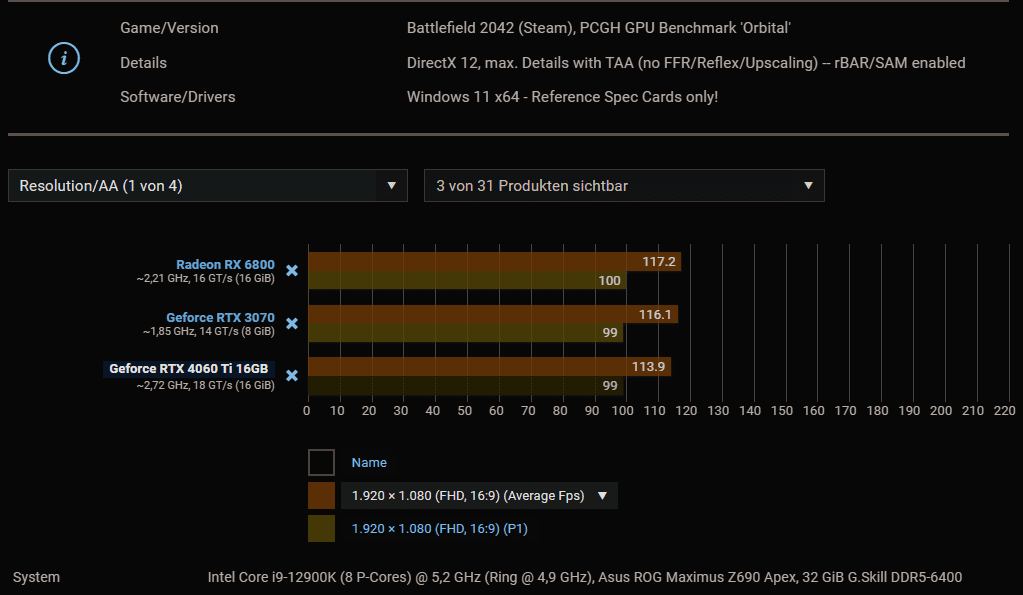This screenshot has height=595, width=1023.
Task: Click the 116.1 bar of Geforce RTX 3070
Action: click(493, 314)
